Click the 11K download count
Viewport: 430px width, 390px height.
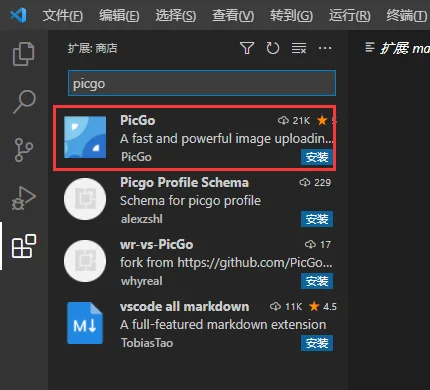coord(286,307)
